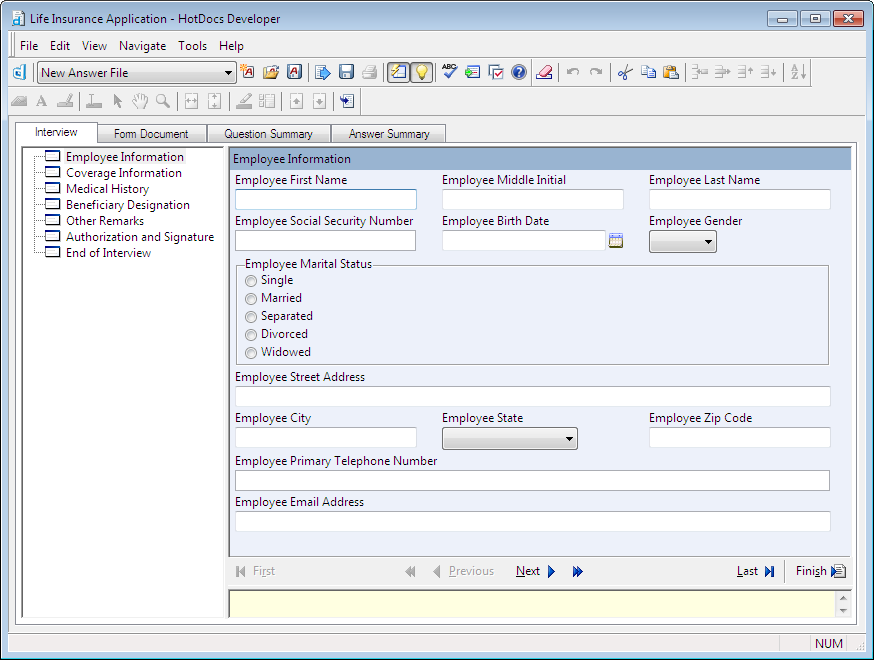
Task: Open the Employee Gender dropdown
Action: pyautogui.click(x=683, y=241)
